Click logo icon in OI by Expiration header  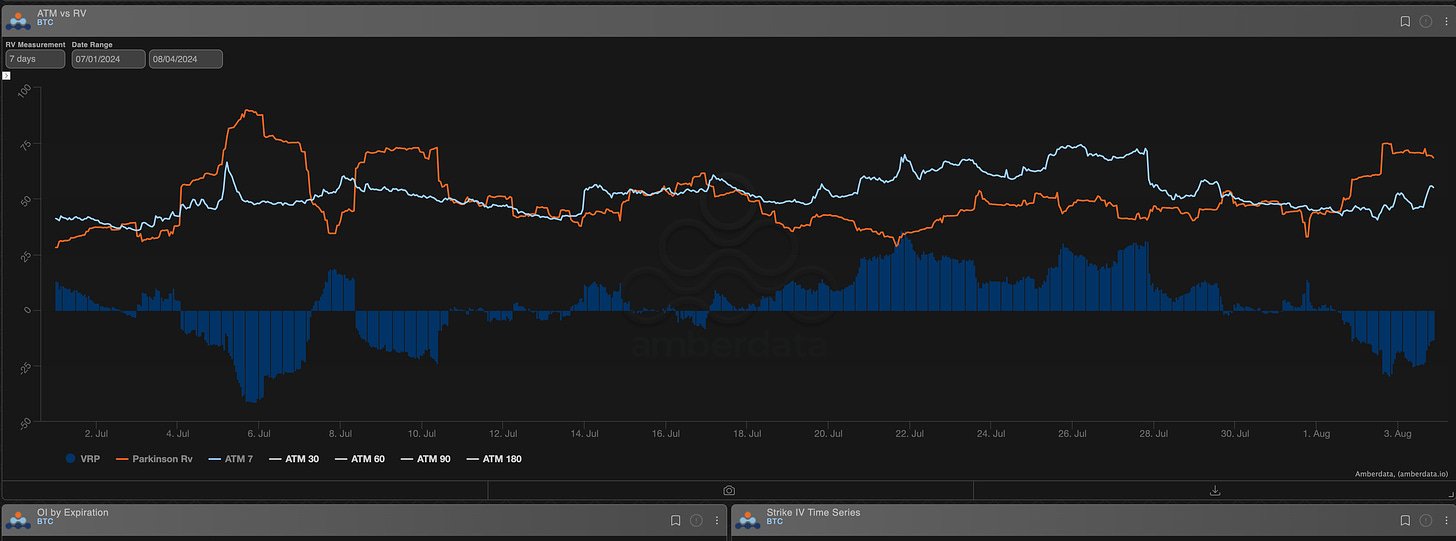(19, 520)
